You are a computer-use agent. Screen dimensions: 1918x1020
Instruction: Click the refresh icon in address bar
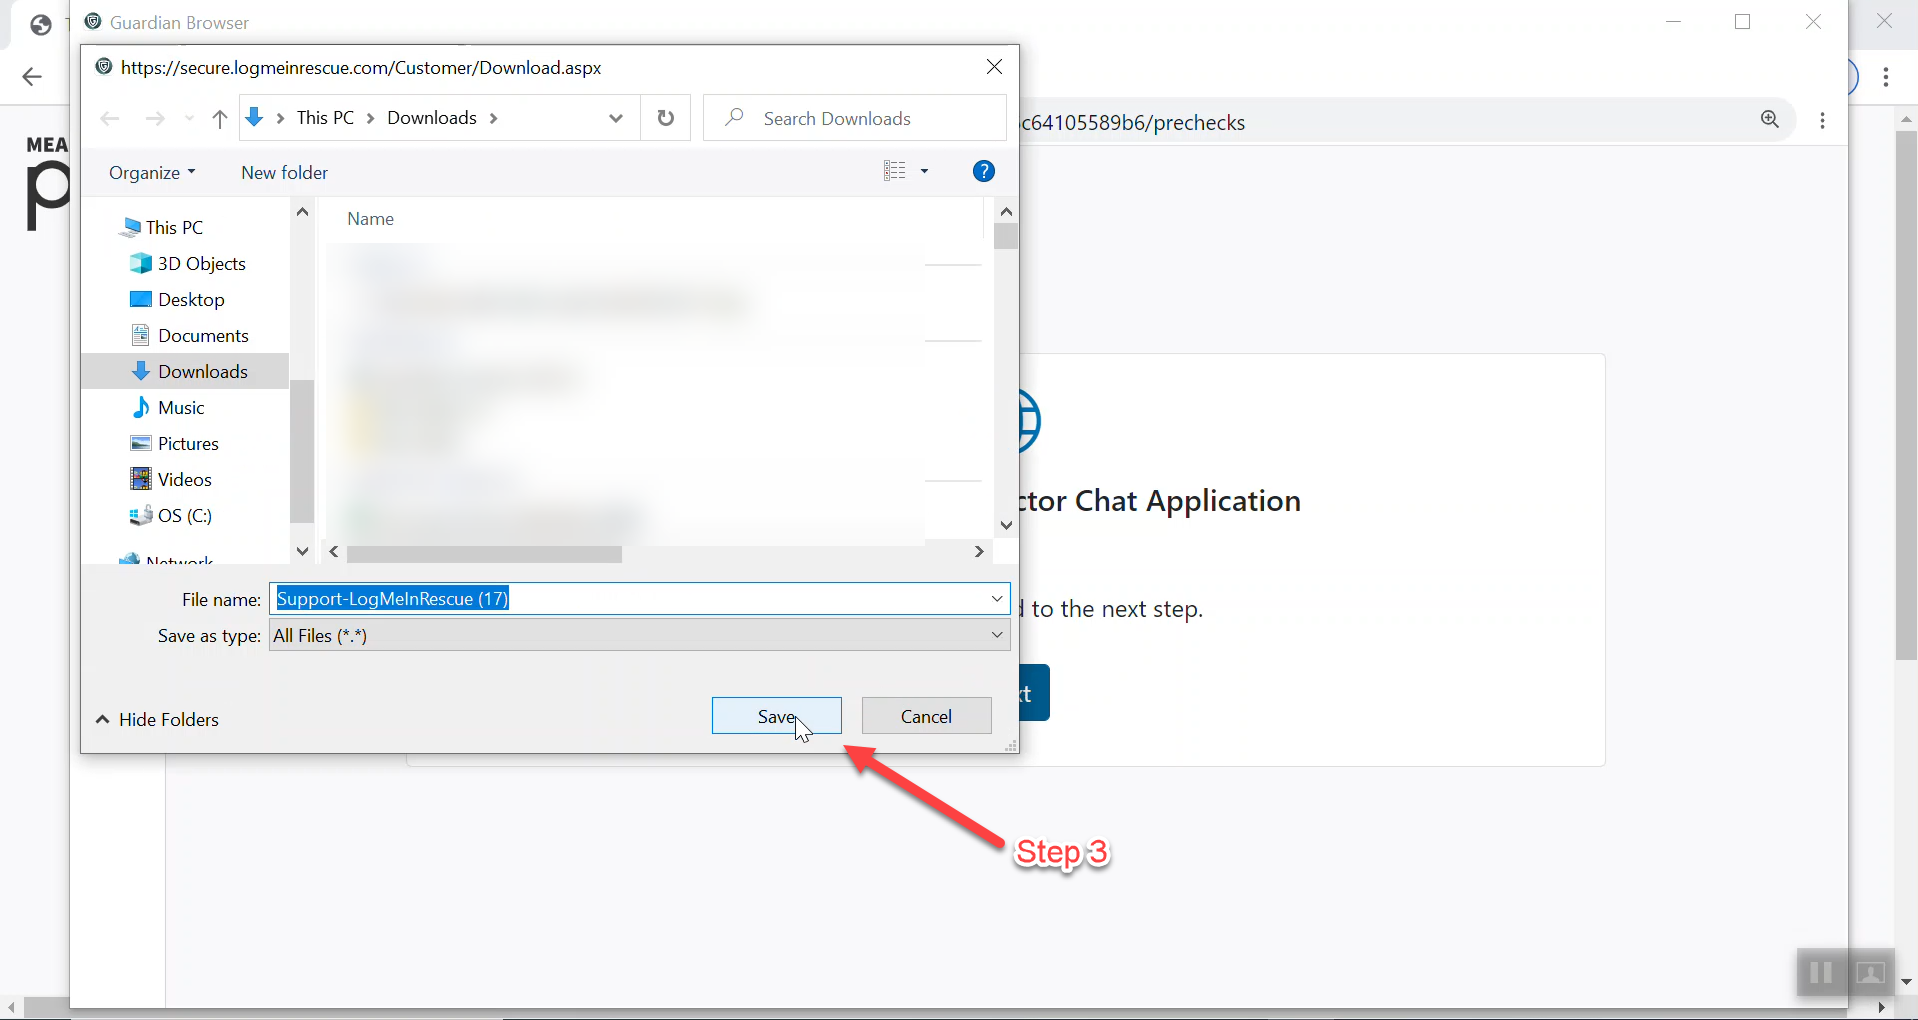point(666,118)
